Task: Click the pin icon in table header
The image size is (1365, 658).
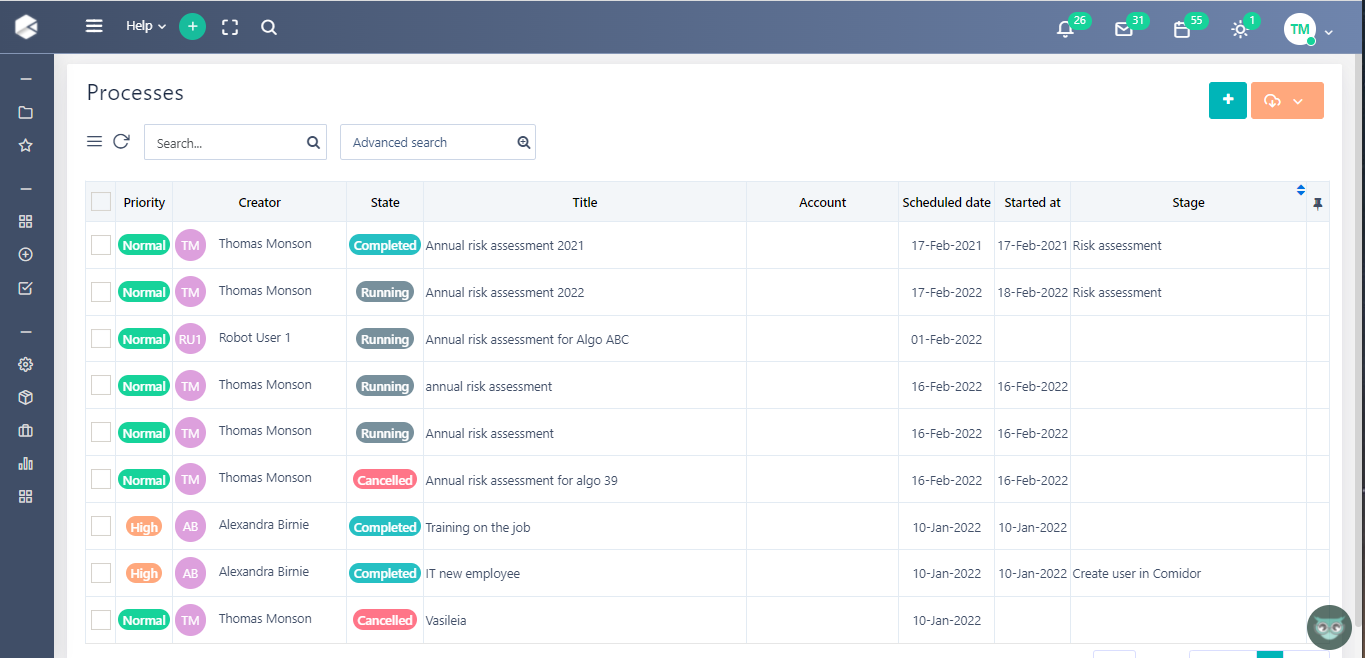Action: [1317, 203]
